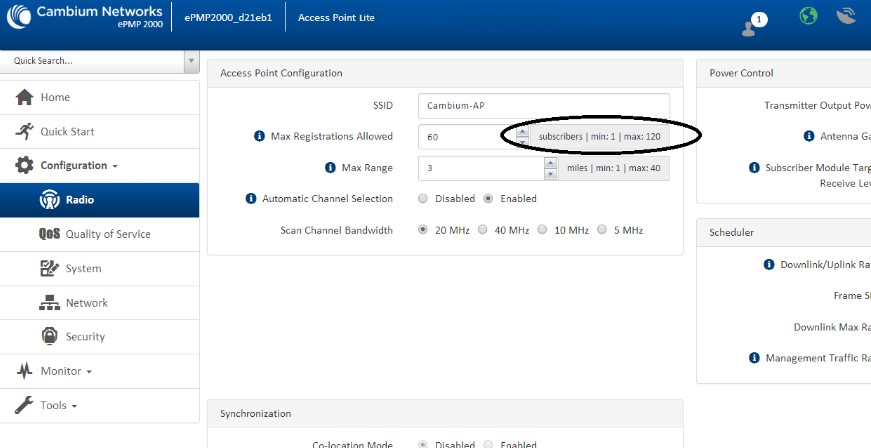Select 40 MHz scan channel bandwidth
This screenshot has width=871, height=448.
click(x=483, y=229)
